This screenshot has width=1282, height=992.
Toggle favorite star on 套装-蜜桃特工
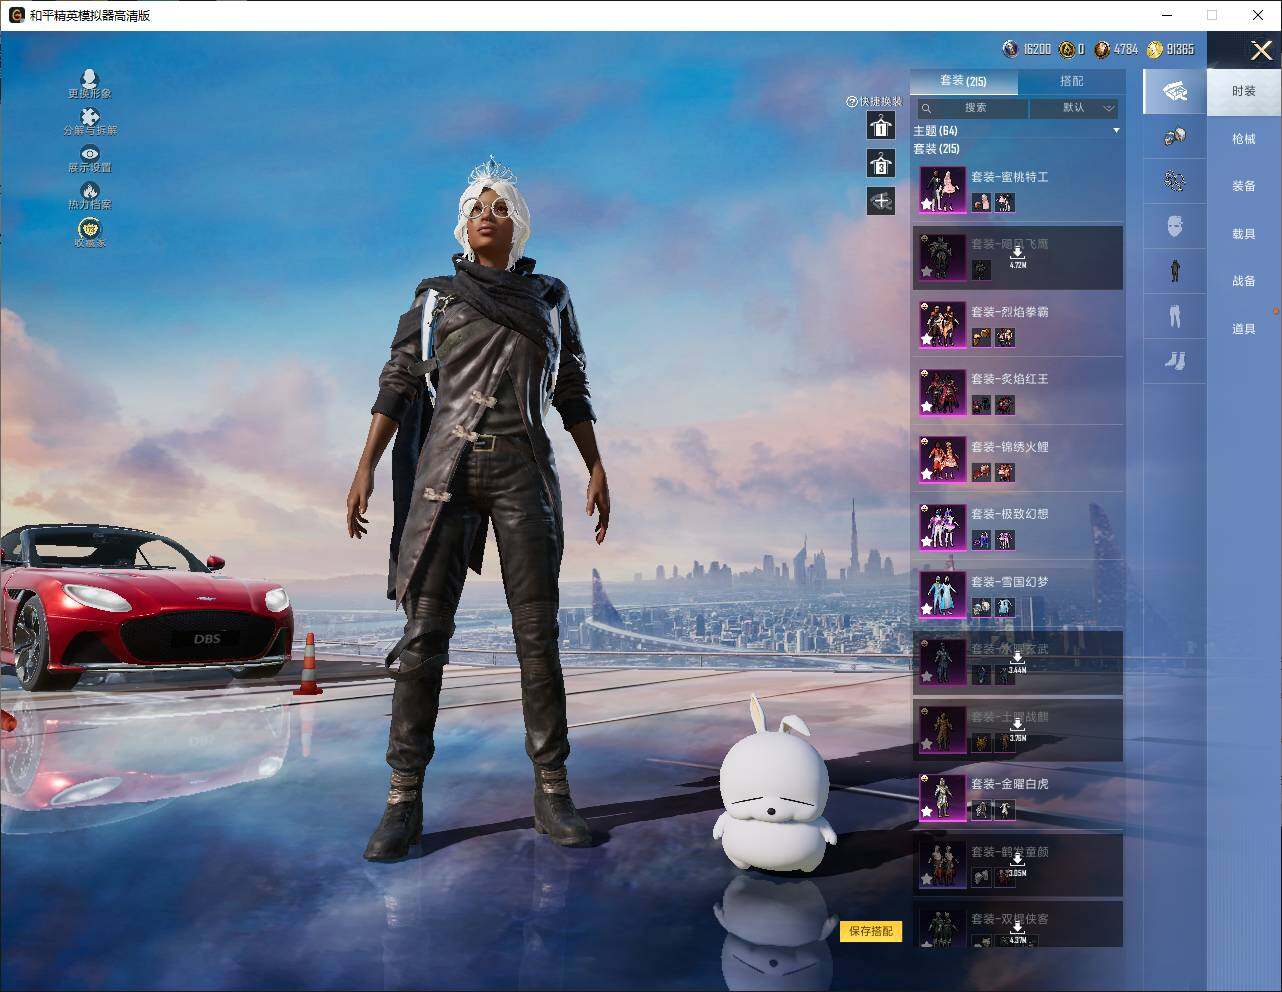click(927, 204)
